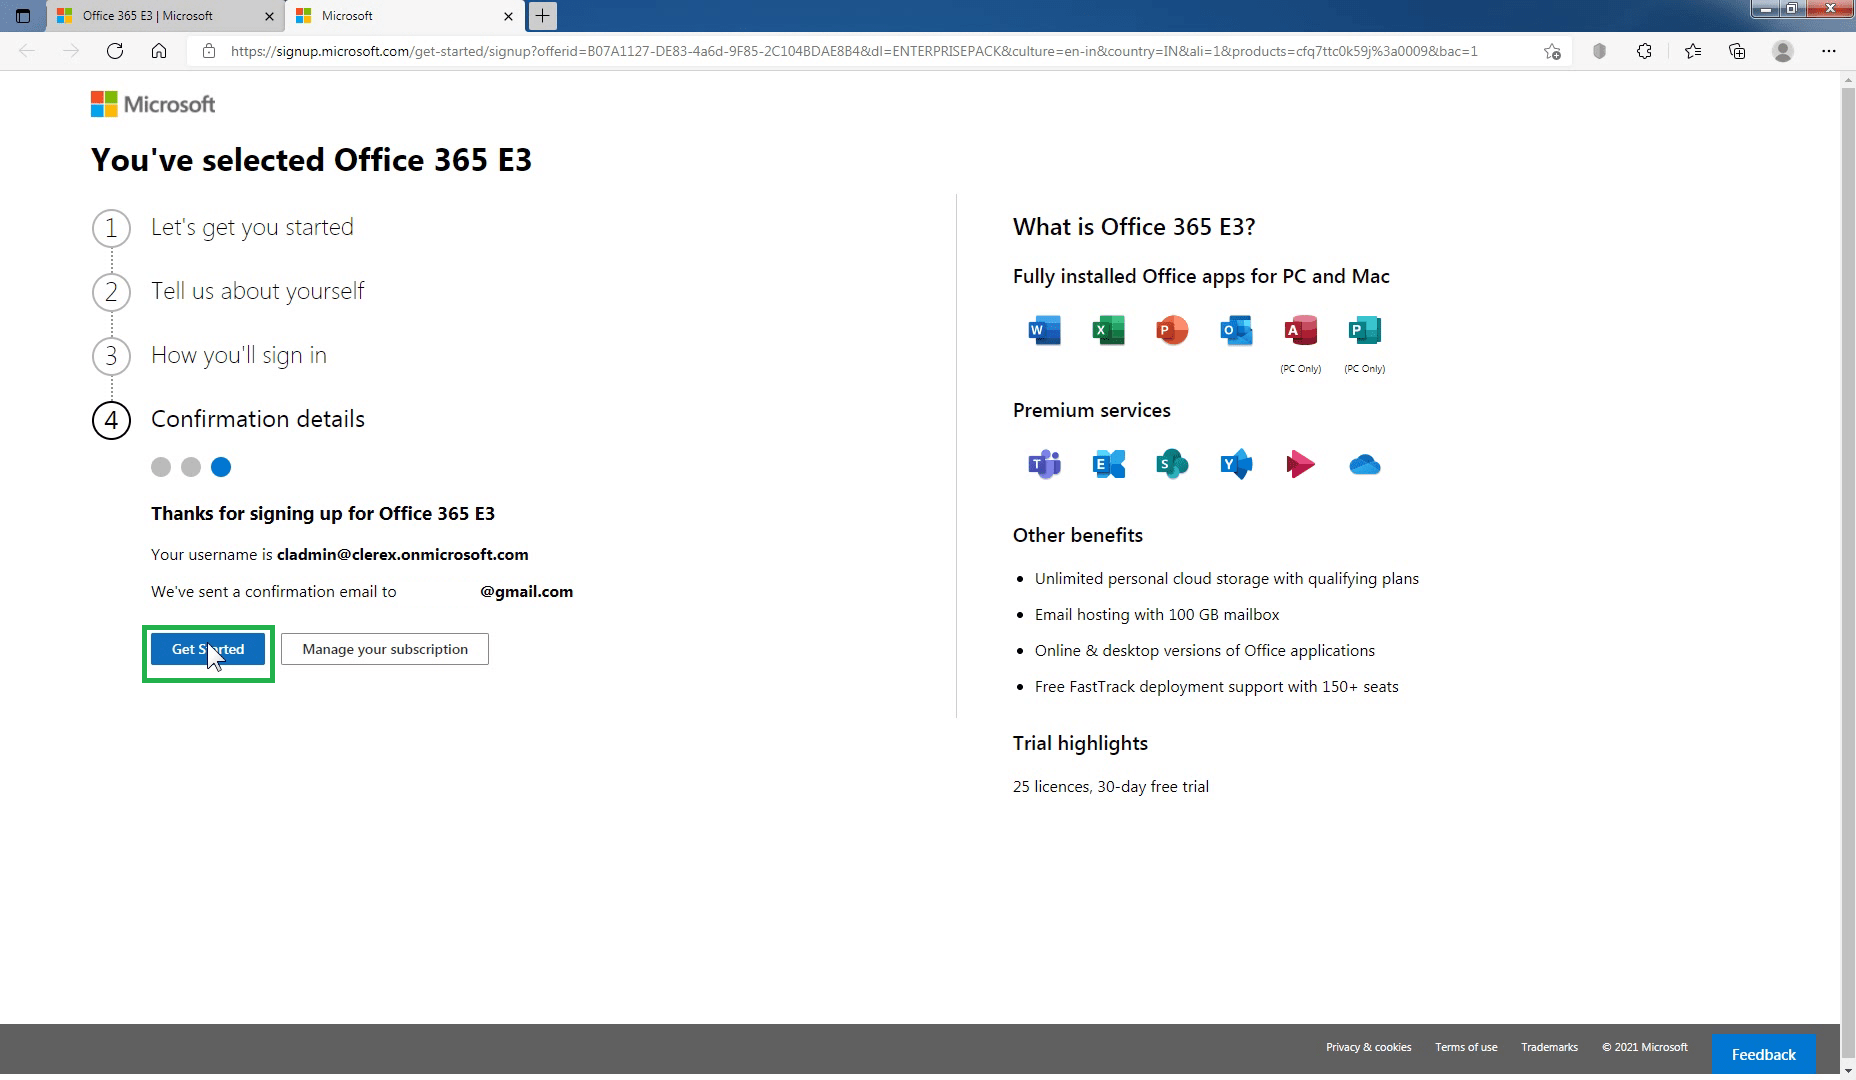Click the Publisher app icon
1856x1080 pixels.
pyautogui.click(x=1364, y=330)
